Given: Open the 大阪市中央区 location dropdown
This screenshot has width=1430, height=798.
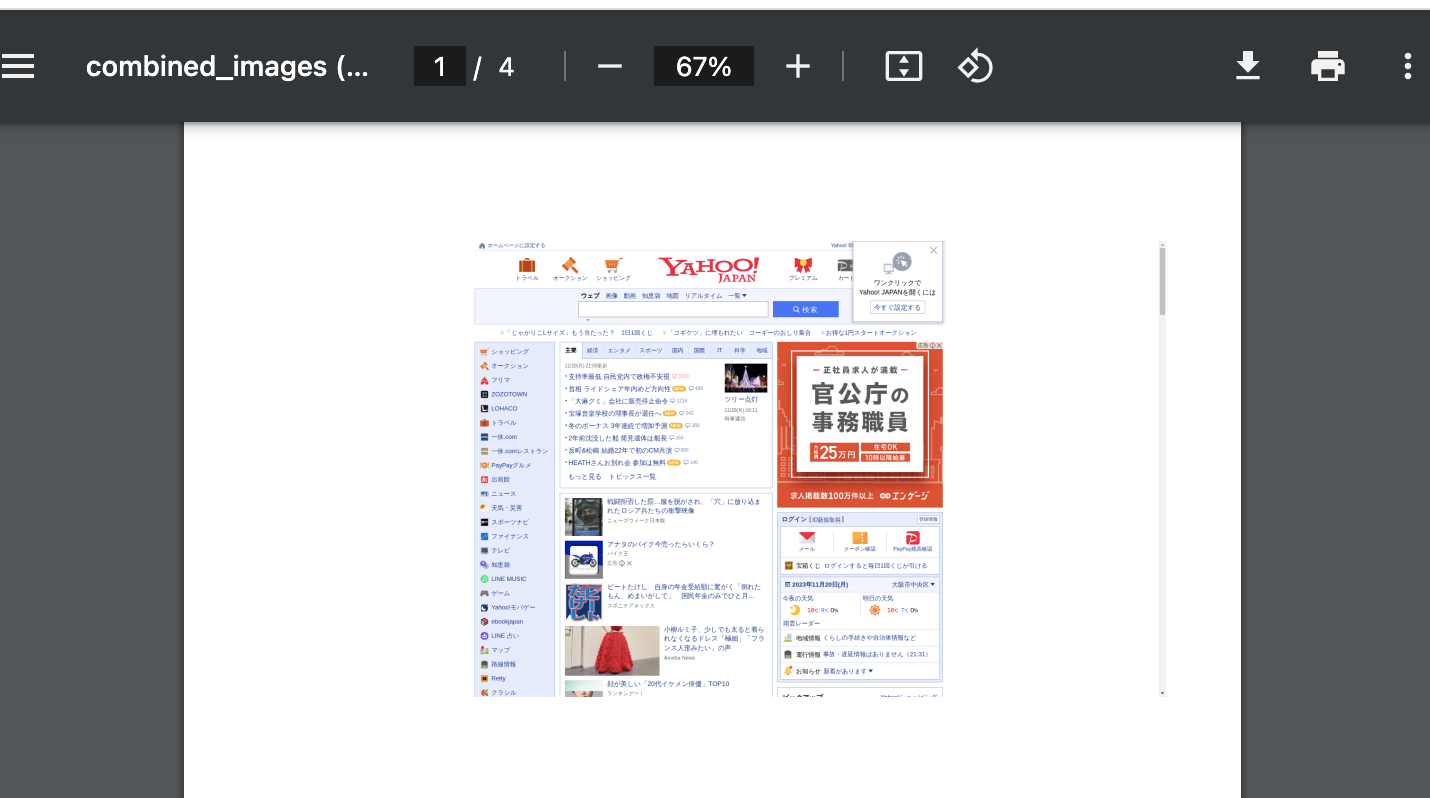Looking at the screenshot, I should (x=914, y=584).
